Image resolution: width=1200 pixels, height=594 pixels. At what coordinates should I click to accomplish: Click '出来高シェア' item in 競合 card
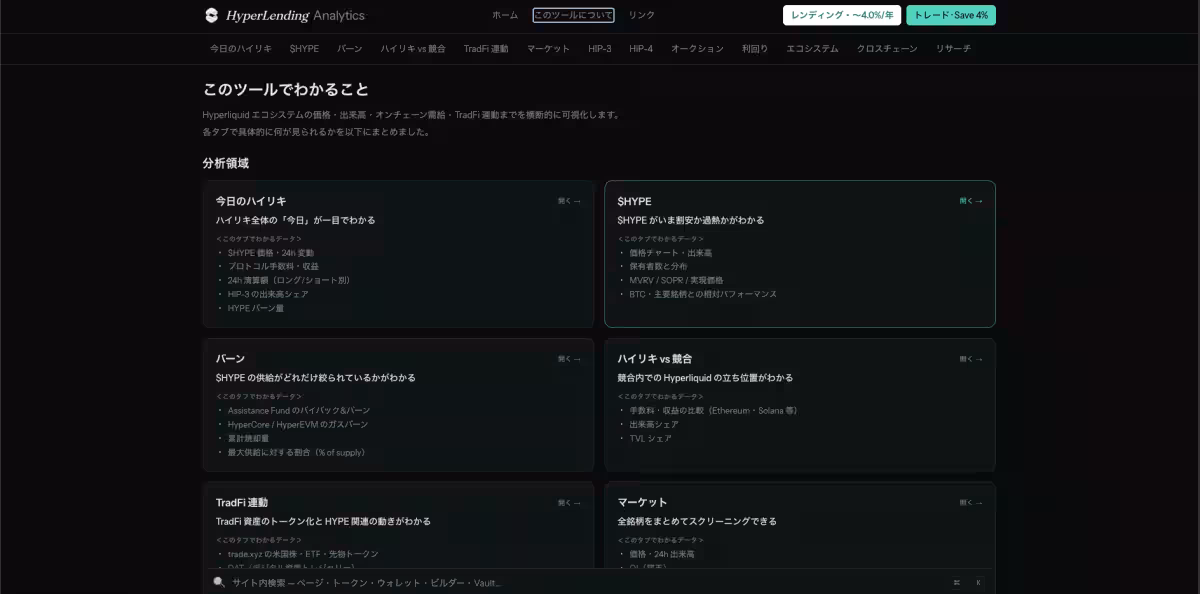[x=655, y=425]
